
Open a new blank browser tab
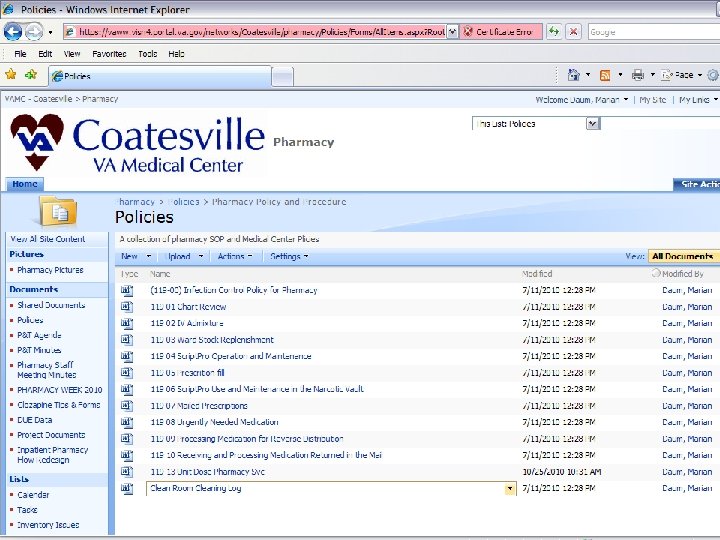tap(282, 77)
